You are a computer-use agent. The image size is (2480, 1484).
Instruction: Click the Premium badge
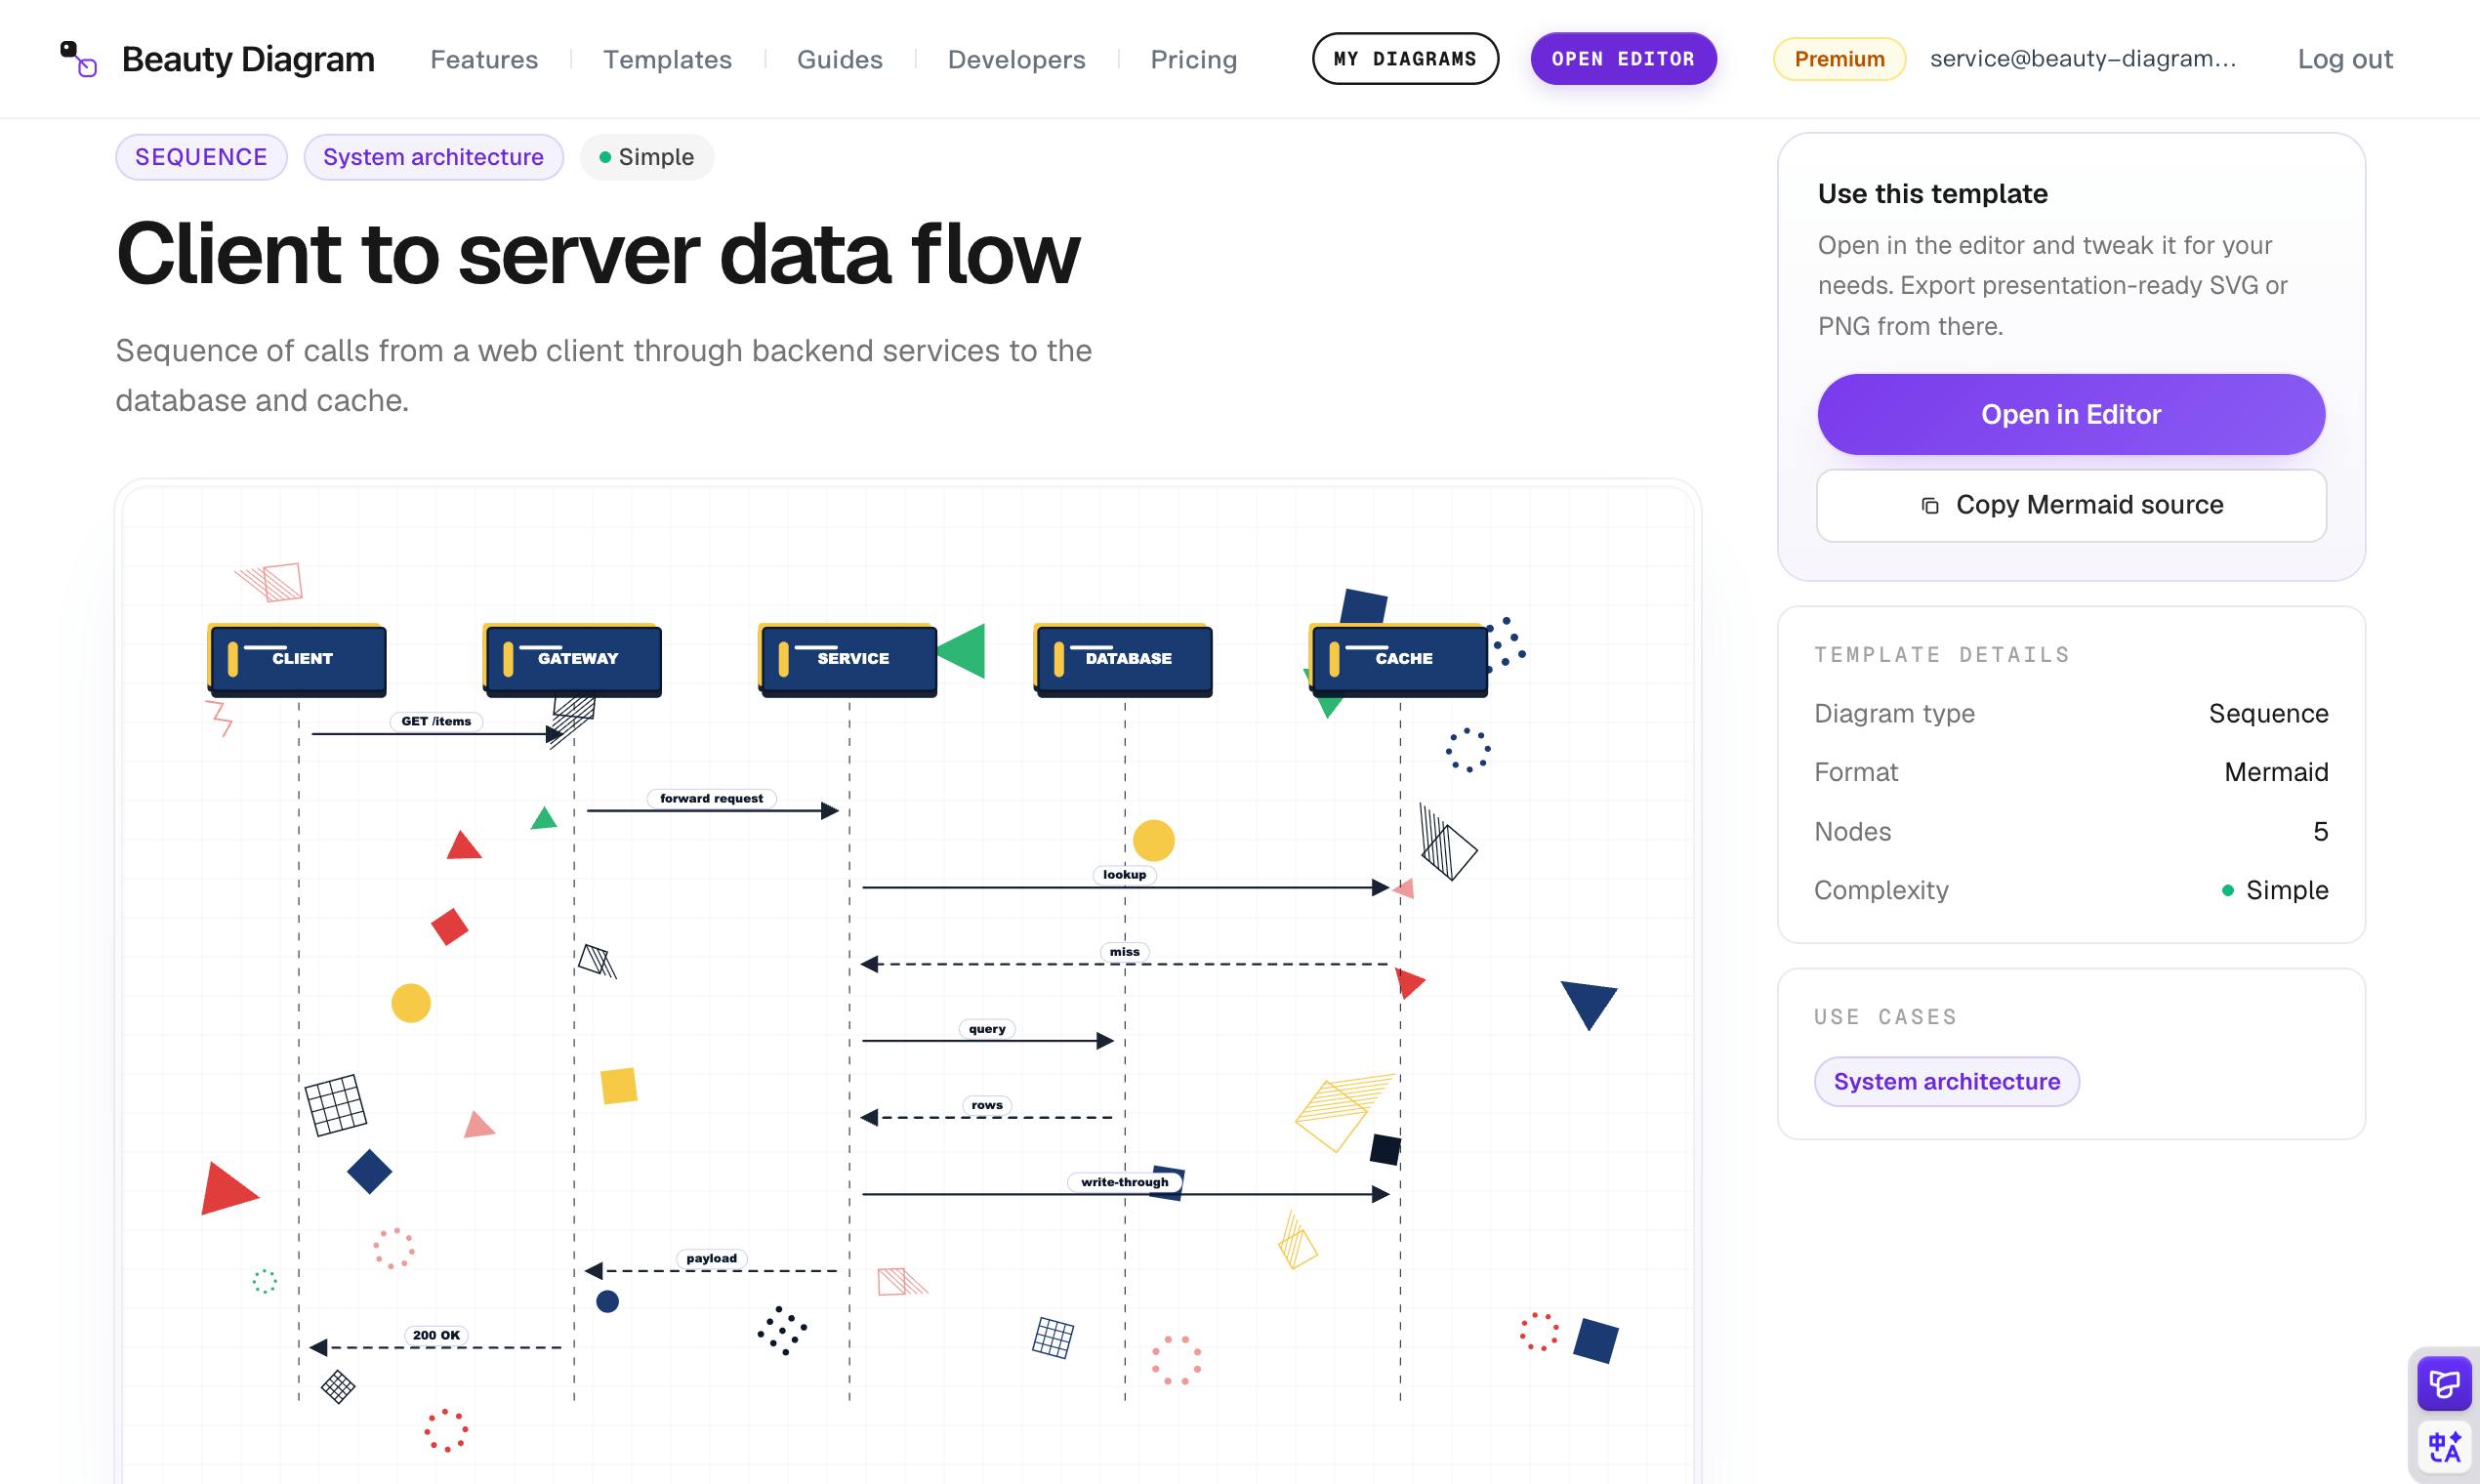point(1839,59)
